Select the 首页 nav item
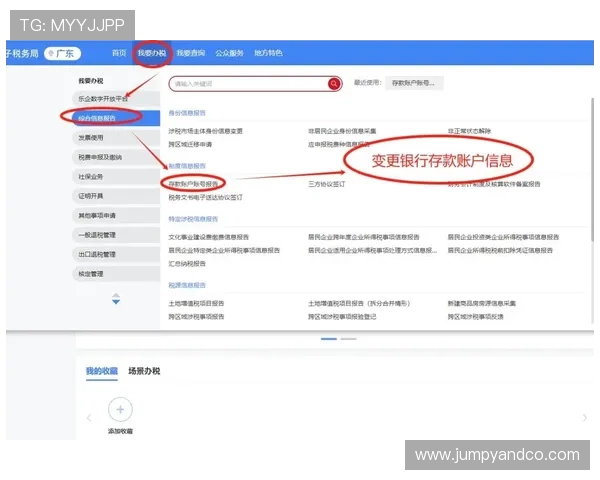The height and width of the screenshot is (480, 600). (x=119, y=53)
